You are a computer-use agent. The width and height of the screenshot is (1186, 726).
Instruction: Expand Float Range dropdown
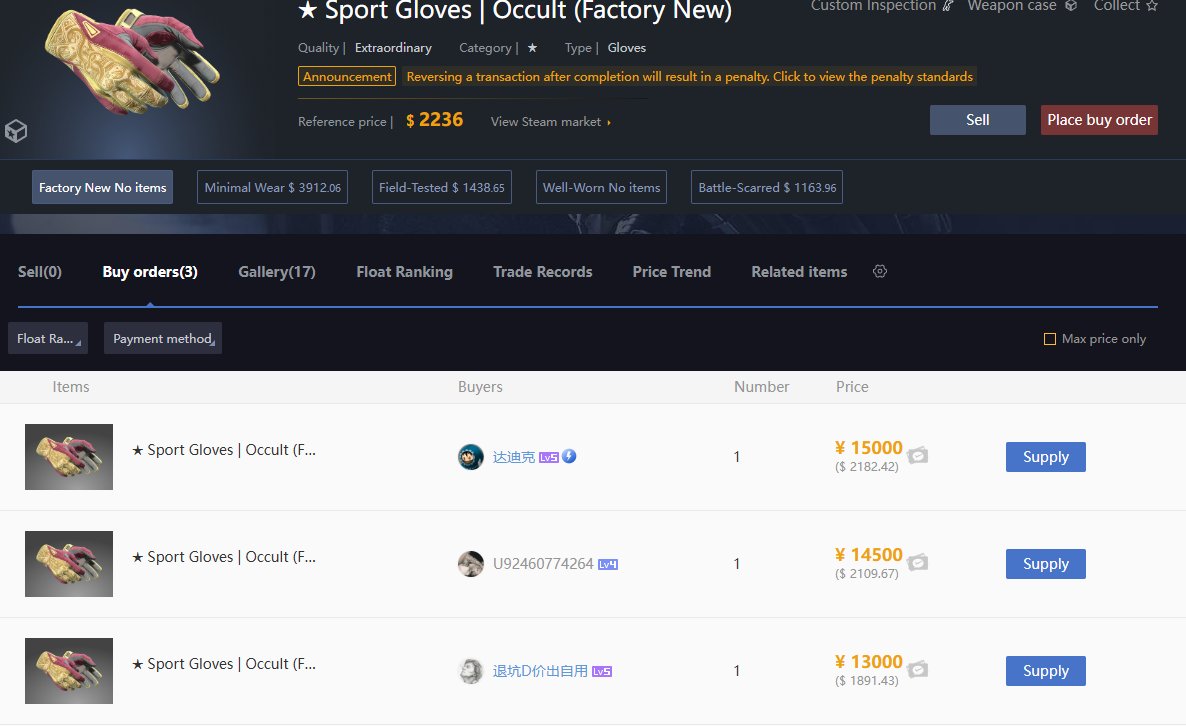pos(48,338)
